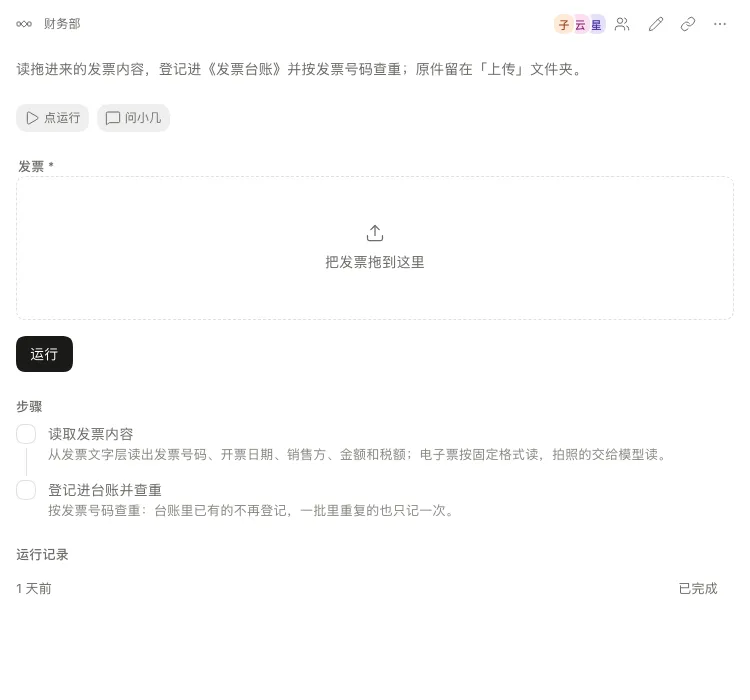Click the 已完成 status label
This screenshot has width=750, height=700.
(x=698, y=589)
